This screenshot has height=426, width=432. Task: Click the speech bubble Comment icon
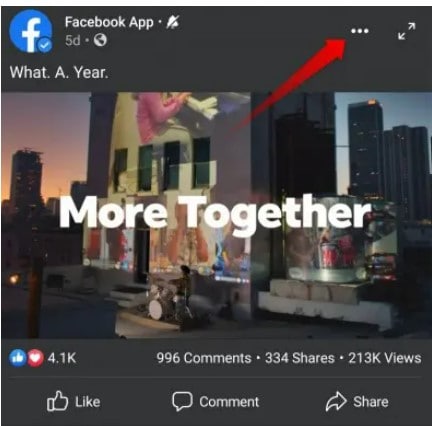click(x=182, y=401)
